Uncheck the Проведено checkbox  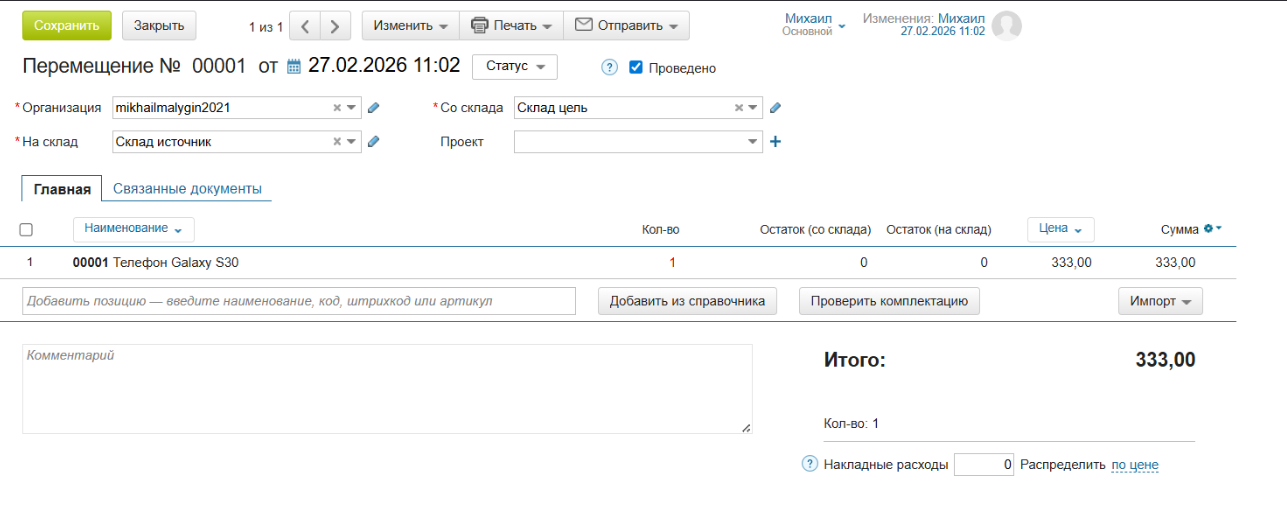(636, 68)
